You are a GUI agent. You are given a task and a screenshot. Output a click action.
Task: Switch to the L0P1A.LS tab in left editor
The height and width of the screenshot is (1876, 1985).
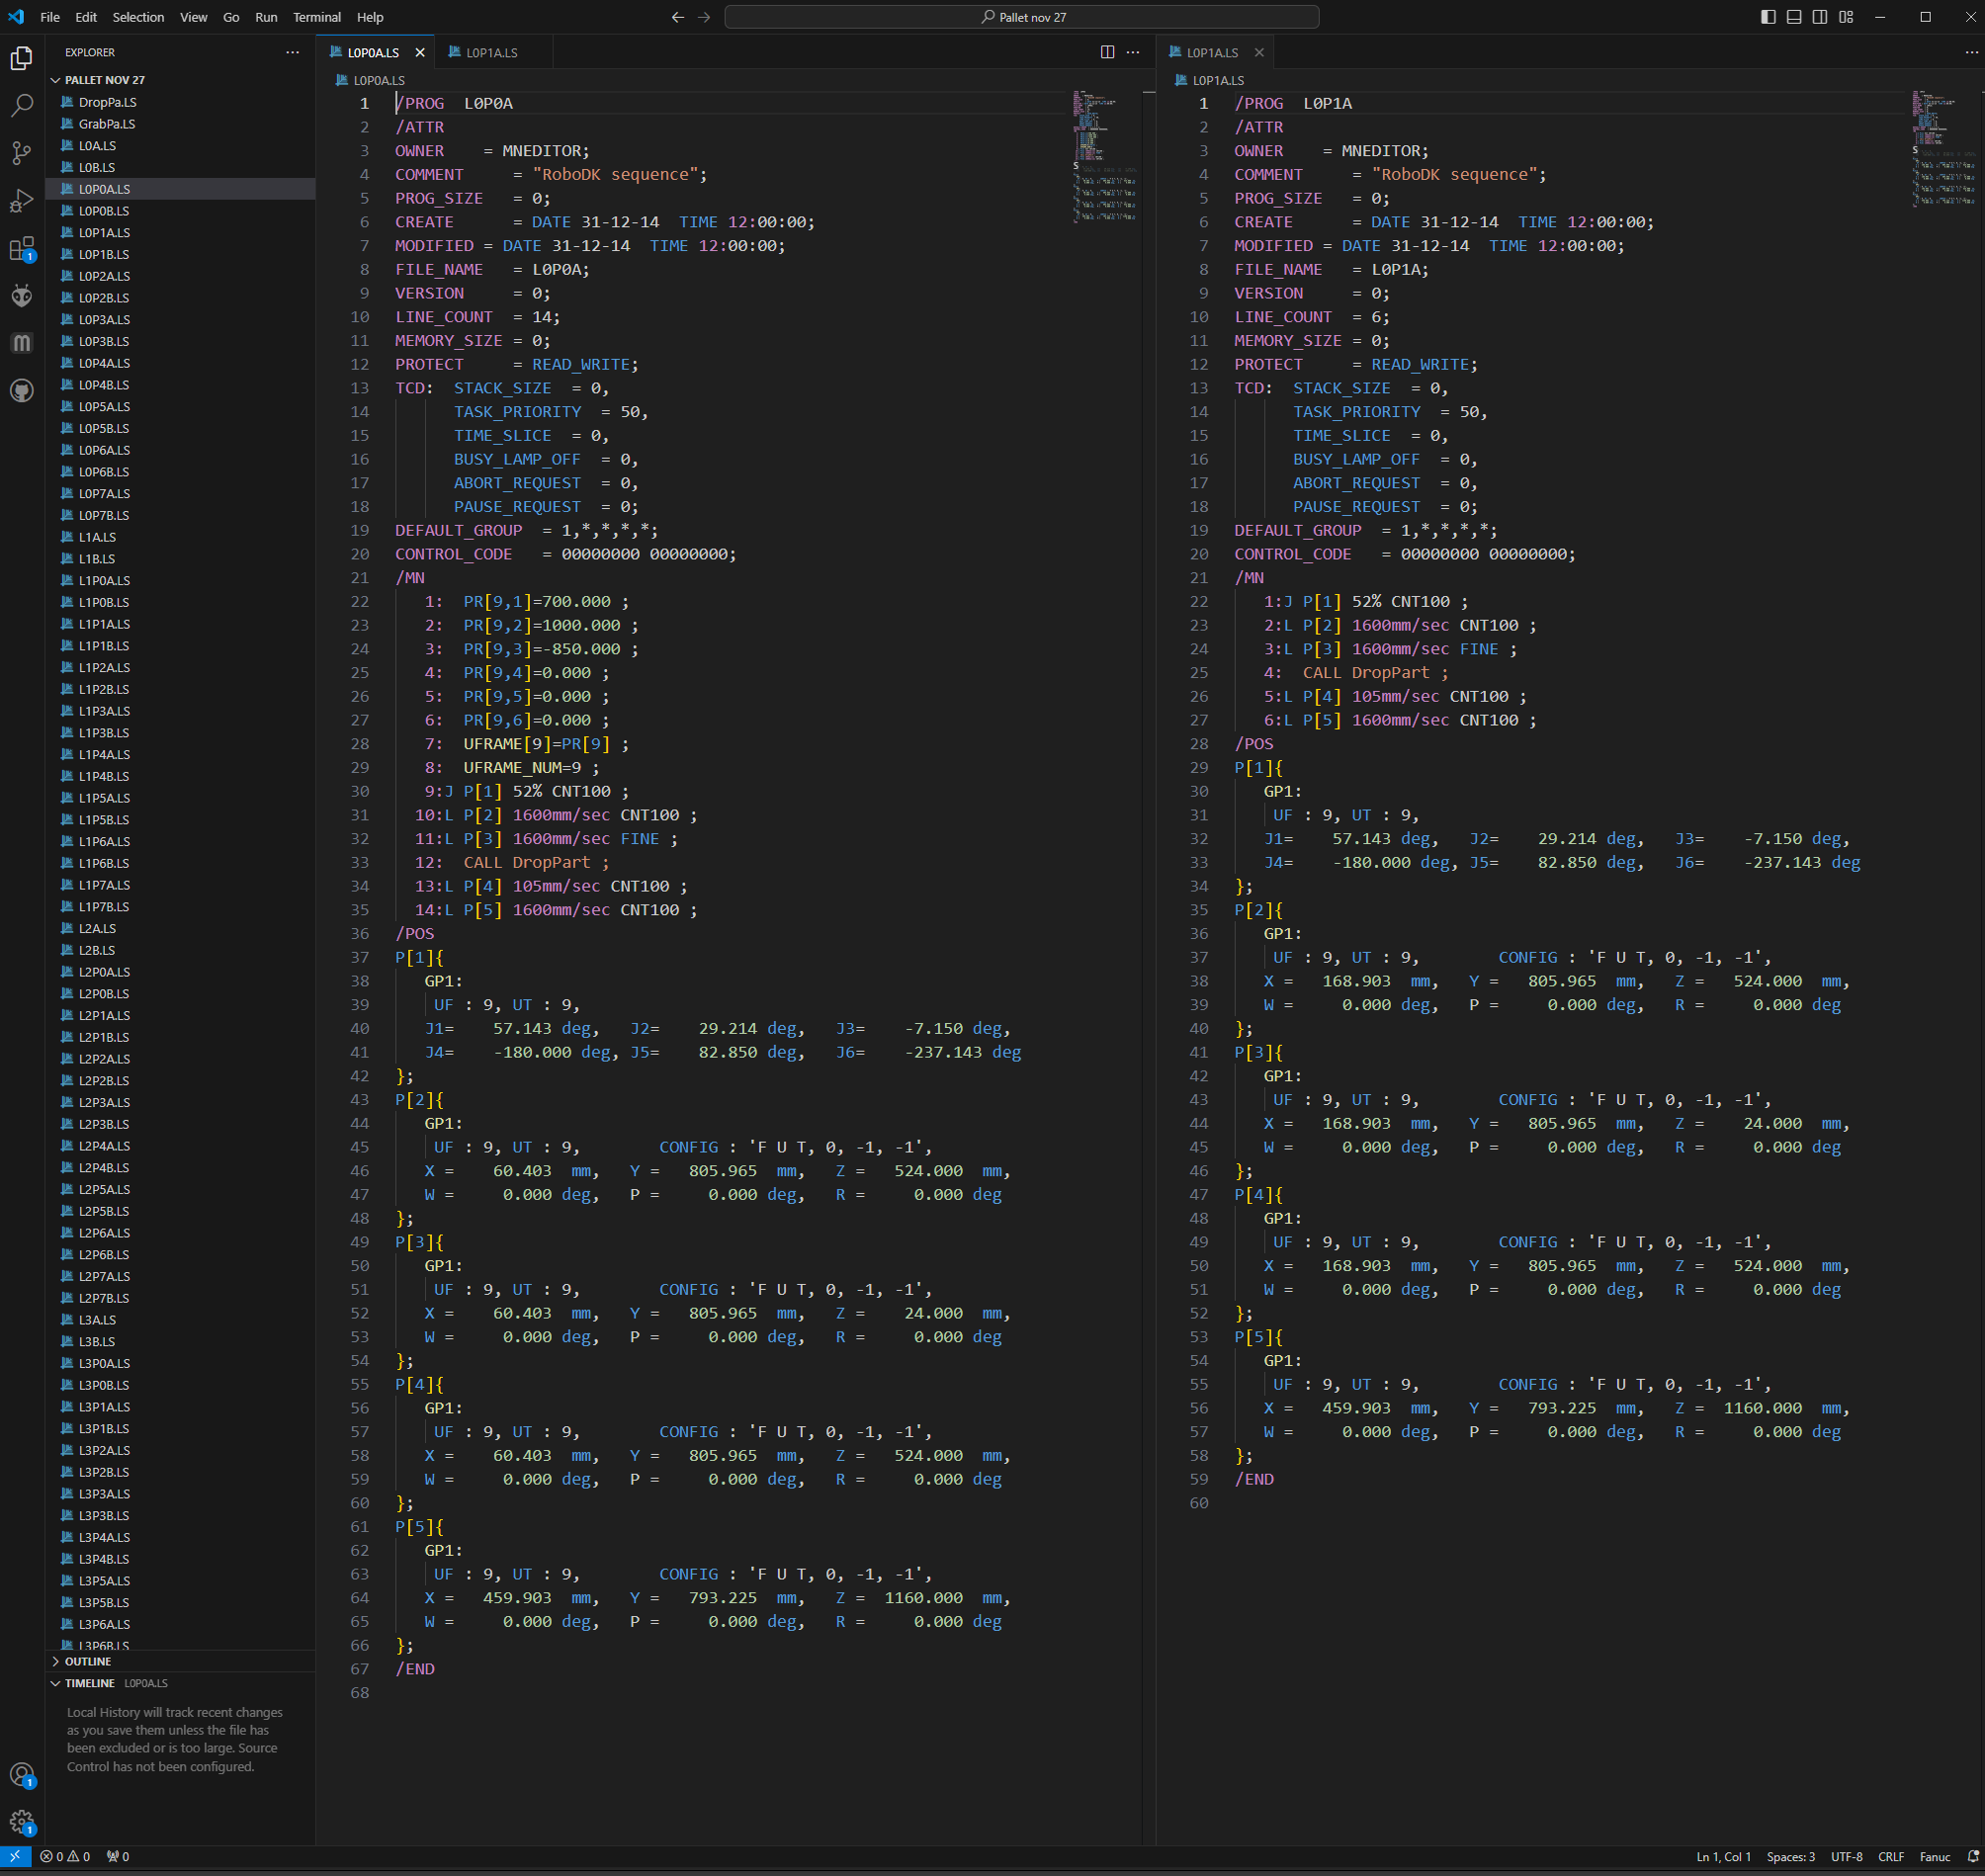[491, 52]
